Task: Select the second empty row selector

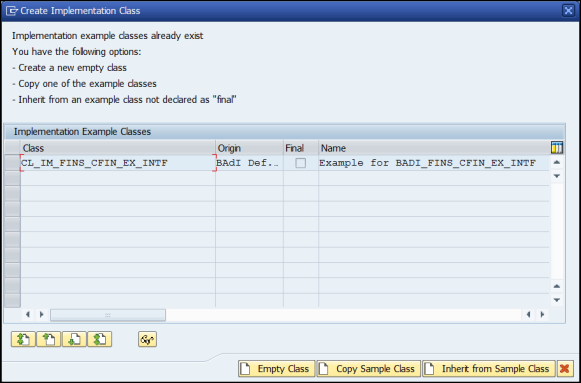Action: point(12,193)
